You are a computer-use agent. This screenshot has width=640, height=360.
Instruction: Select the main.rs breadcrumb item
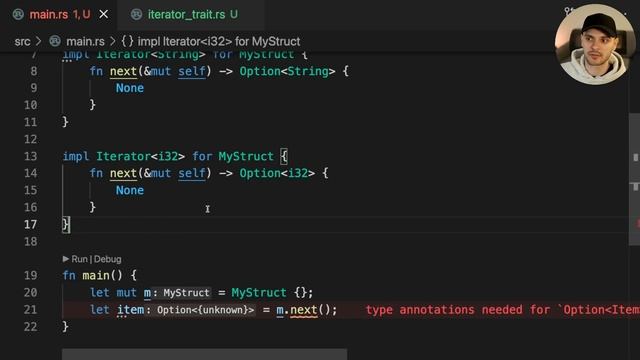click(x=85, y=41)
